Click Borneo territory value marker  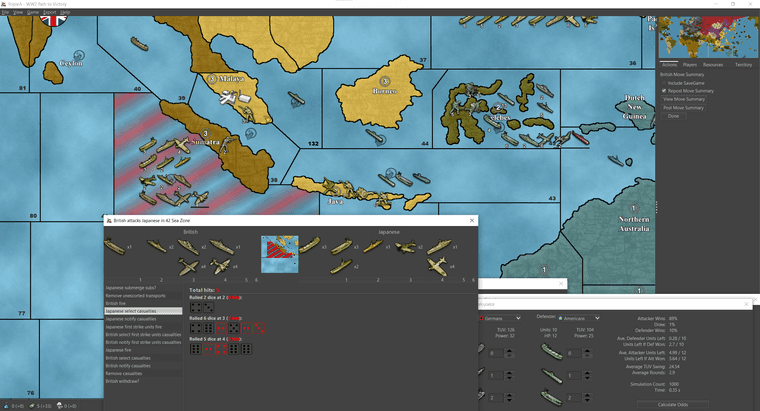click(384, 81)
